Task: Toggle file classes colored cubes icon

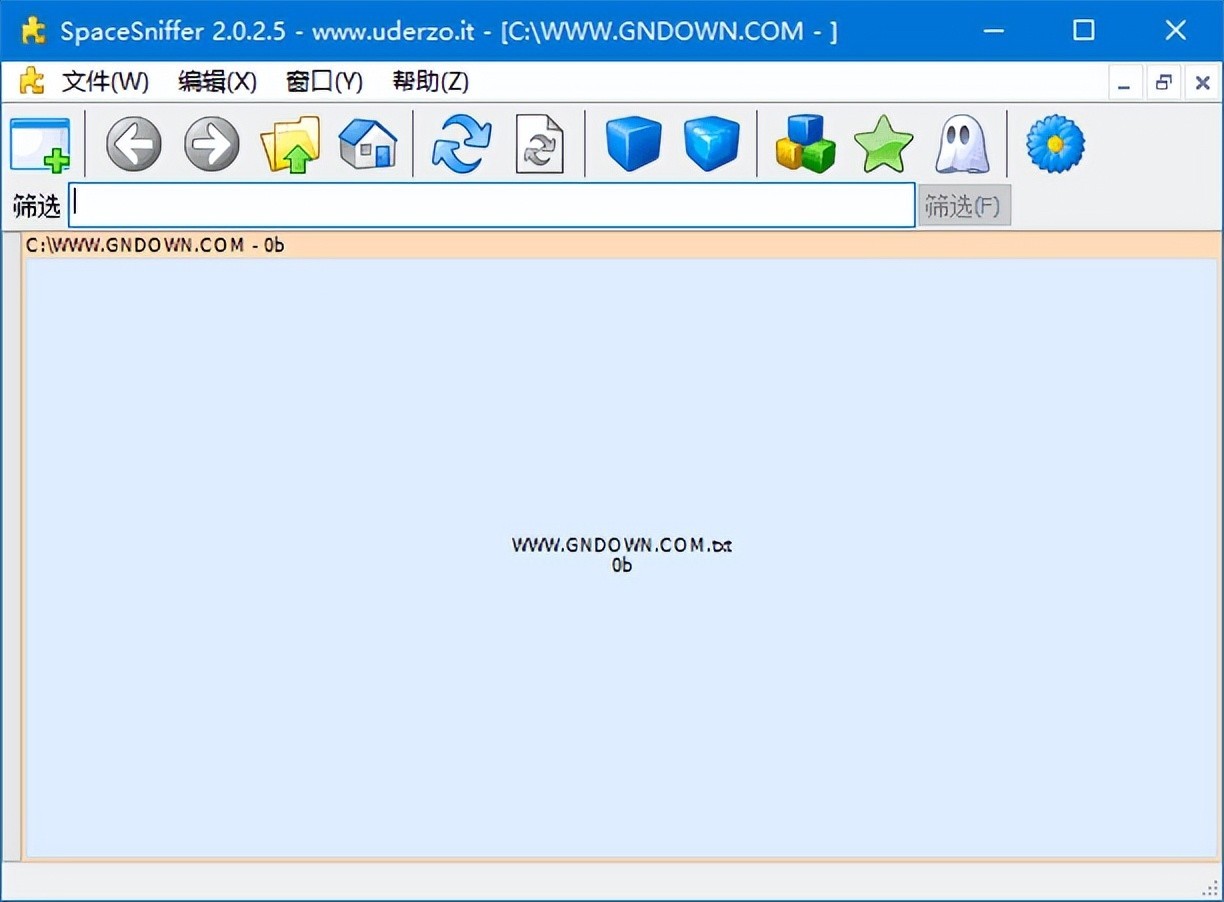Action: coord(805,144)
